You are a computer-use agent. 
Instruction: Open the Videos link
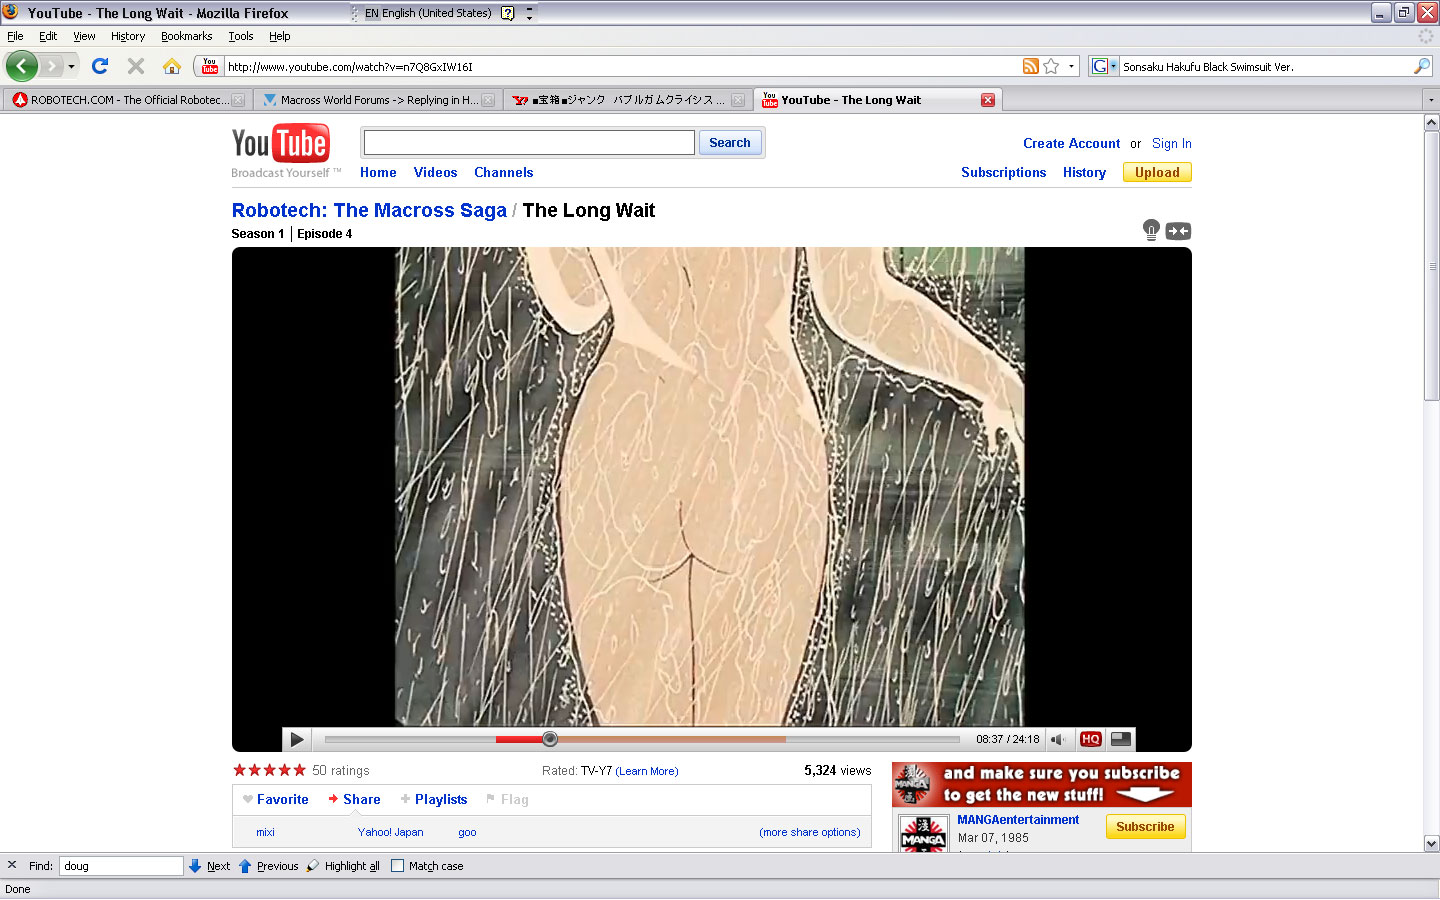(x=435, y=172)
